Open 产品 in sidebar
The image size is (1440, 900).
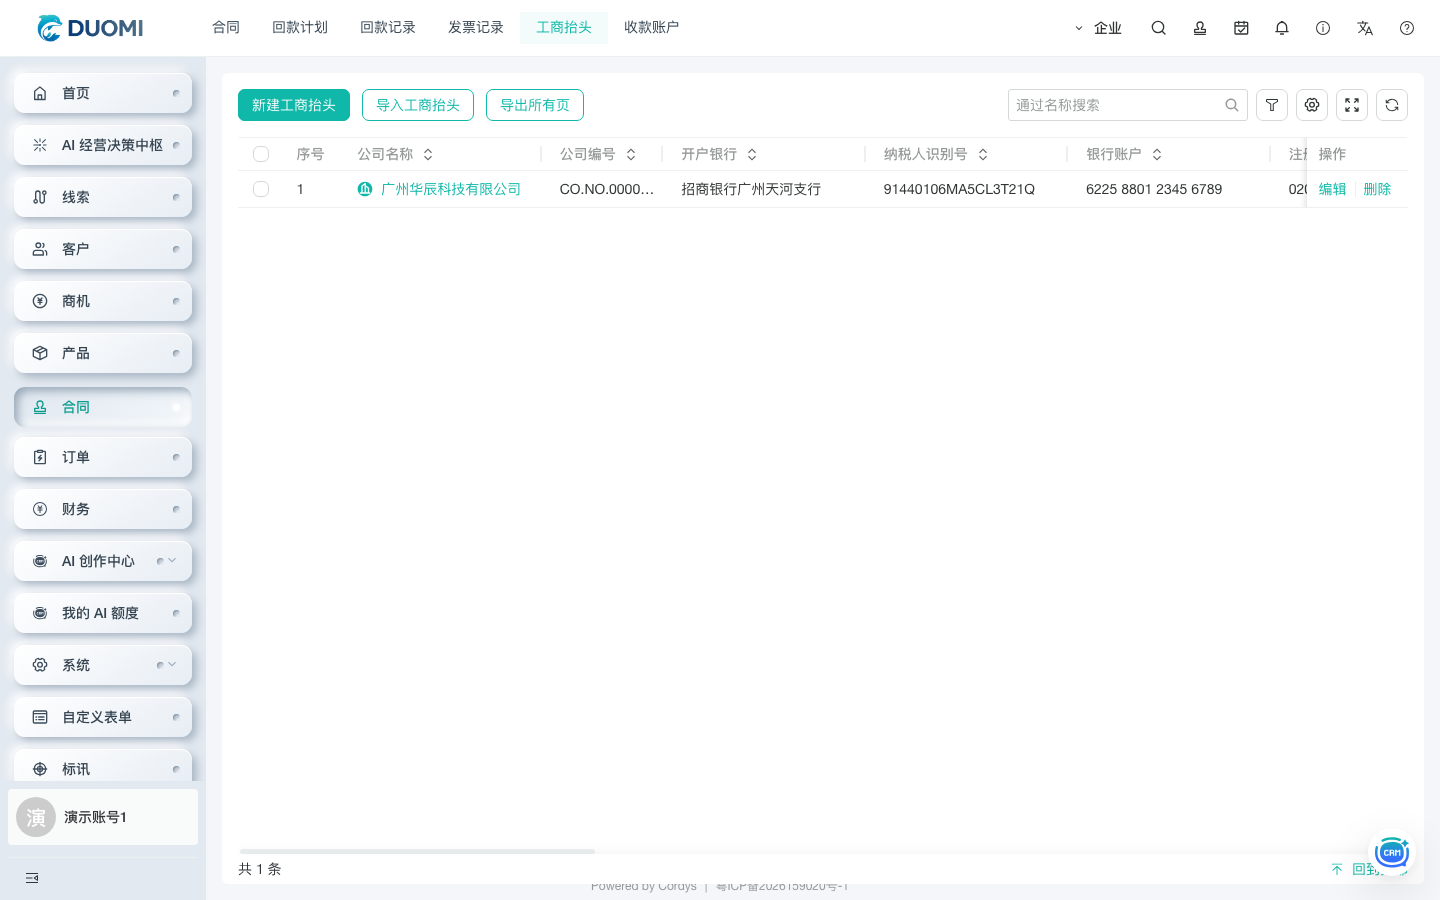[103, 353]
